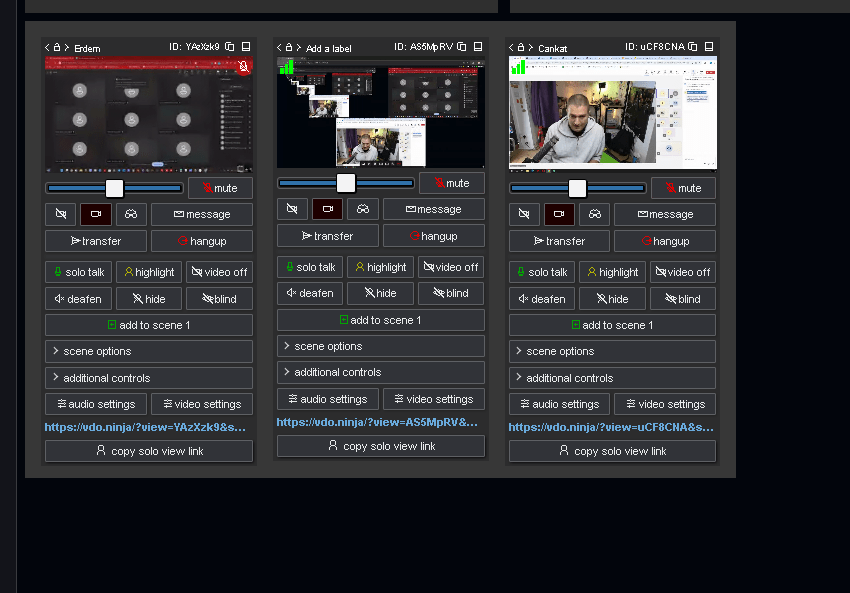
Task: Click Erdem video preview thumbnail
Action: pyautogui.click(x=149, y=114)
